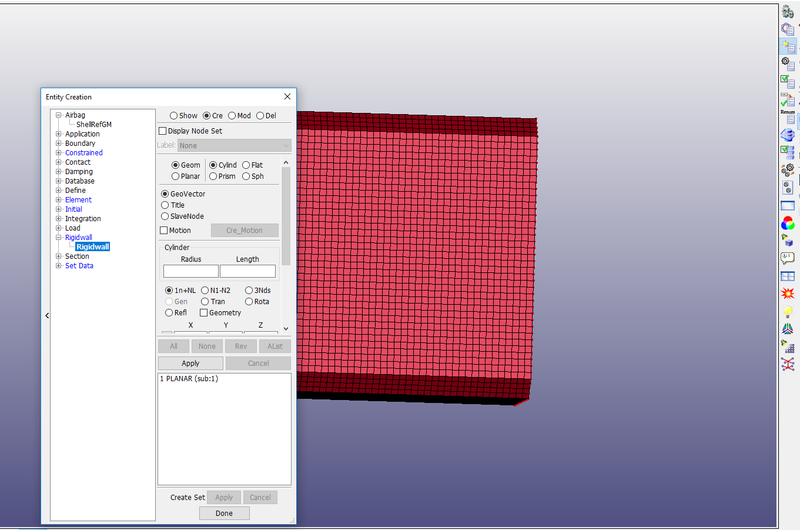
Task: Click the Done button
Action: [x=224, y=513]
